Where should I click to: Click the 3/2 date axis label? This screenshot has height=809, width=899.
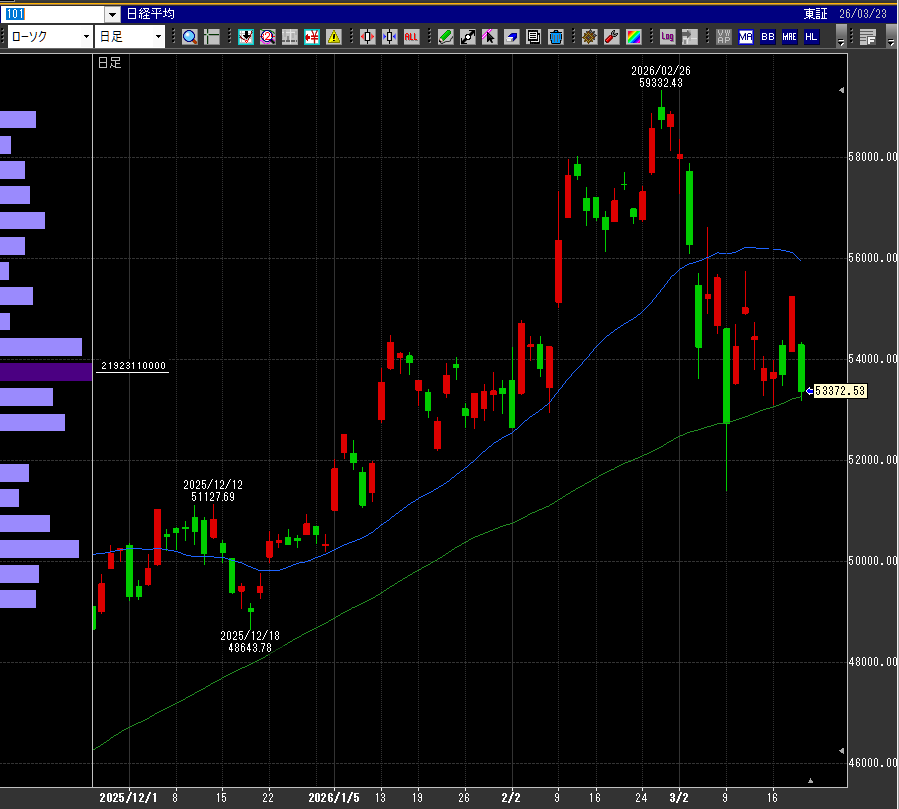coord(679,798)
